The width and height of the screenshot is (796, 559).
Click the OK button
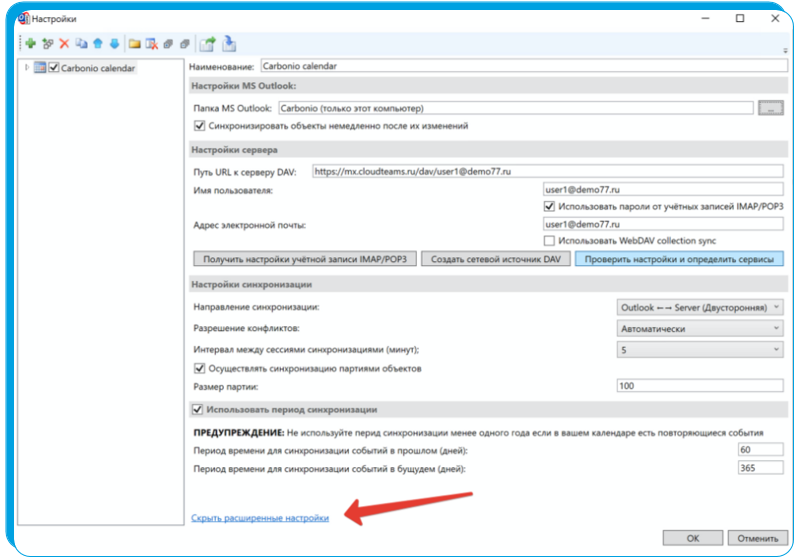click(x=693, y=538)
